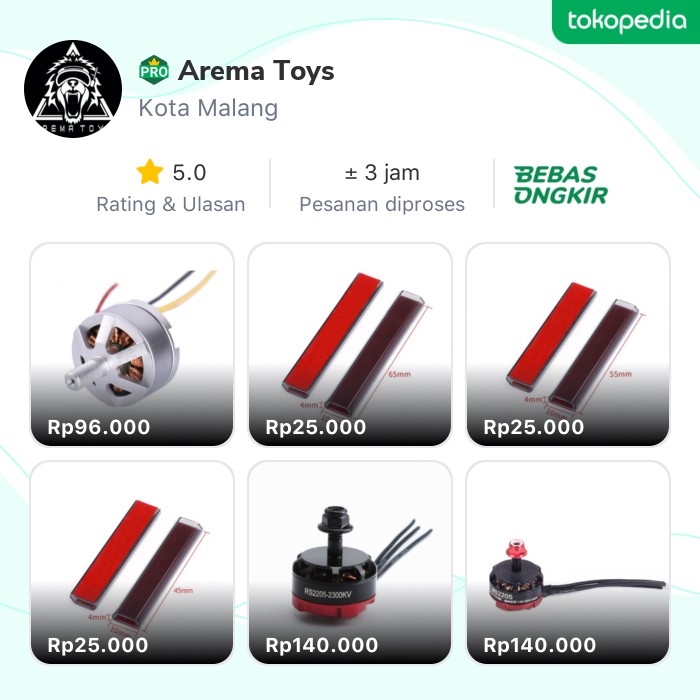Click the green PRO merchant badge

point(154,71)
